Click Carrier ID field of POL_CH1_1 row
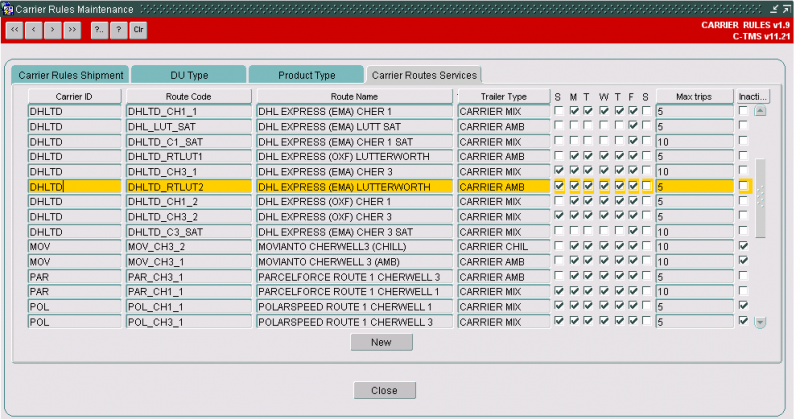Viewport: 800px width, 419px height. point(74,307)
